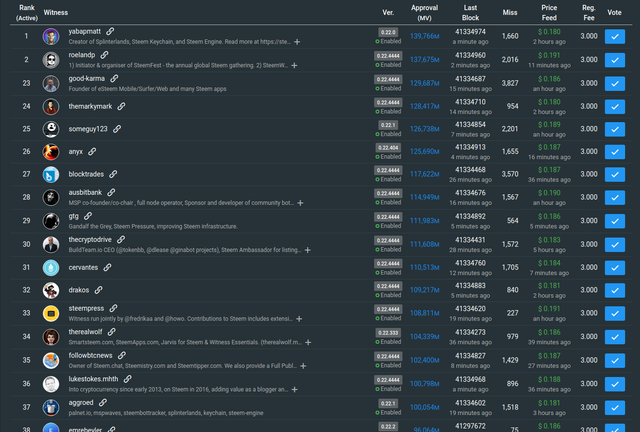Toggle vote checkbox for blocktrades

click(x=615, y=175)
